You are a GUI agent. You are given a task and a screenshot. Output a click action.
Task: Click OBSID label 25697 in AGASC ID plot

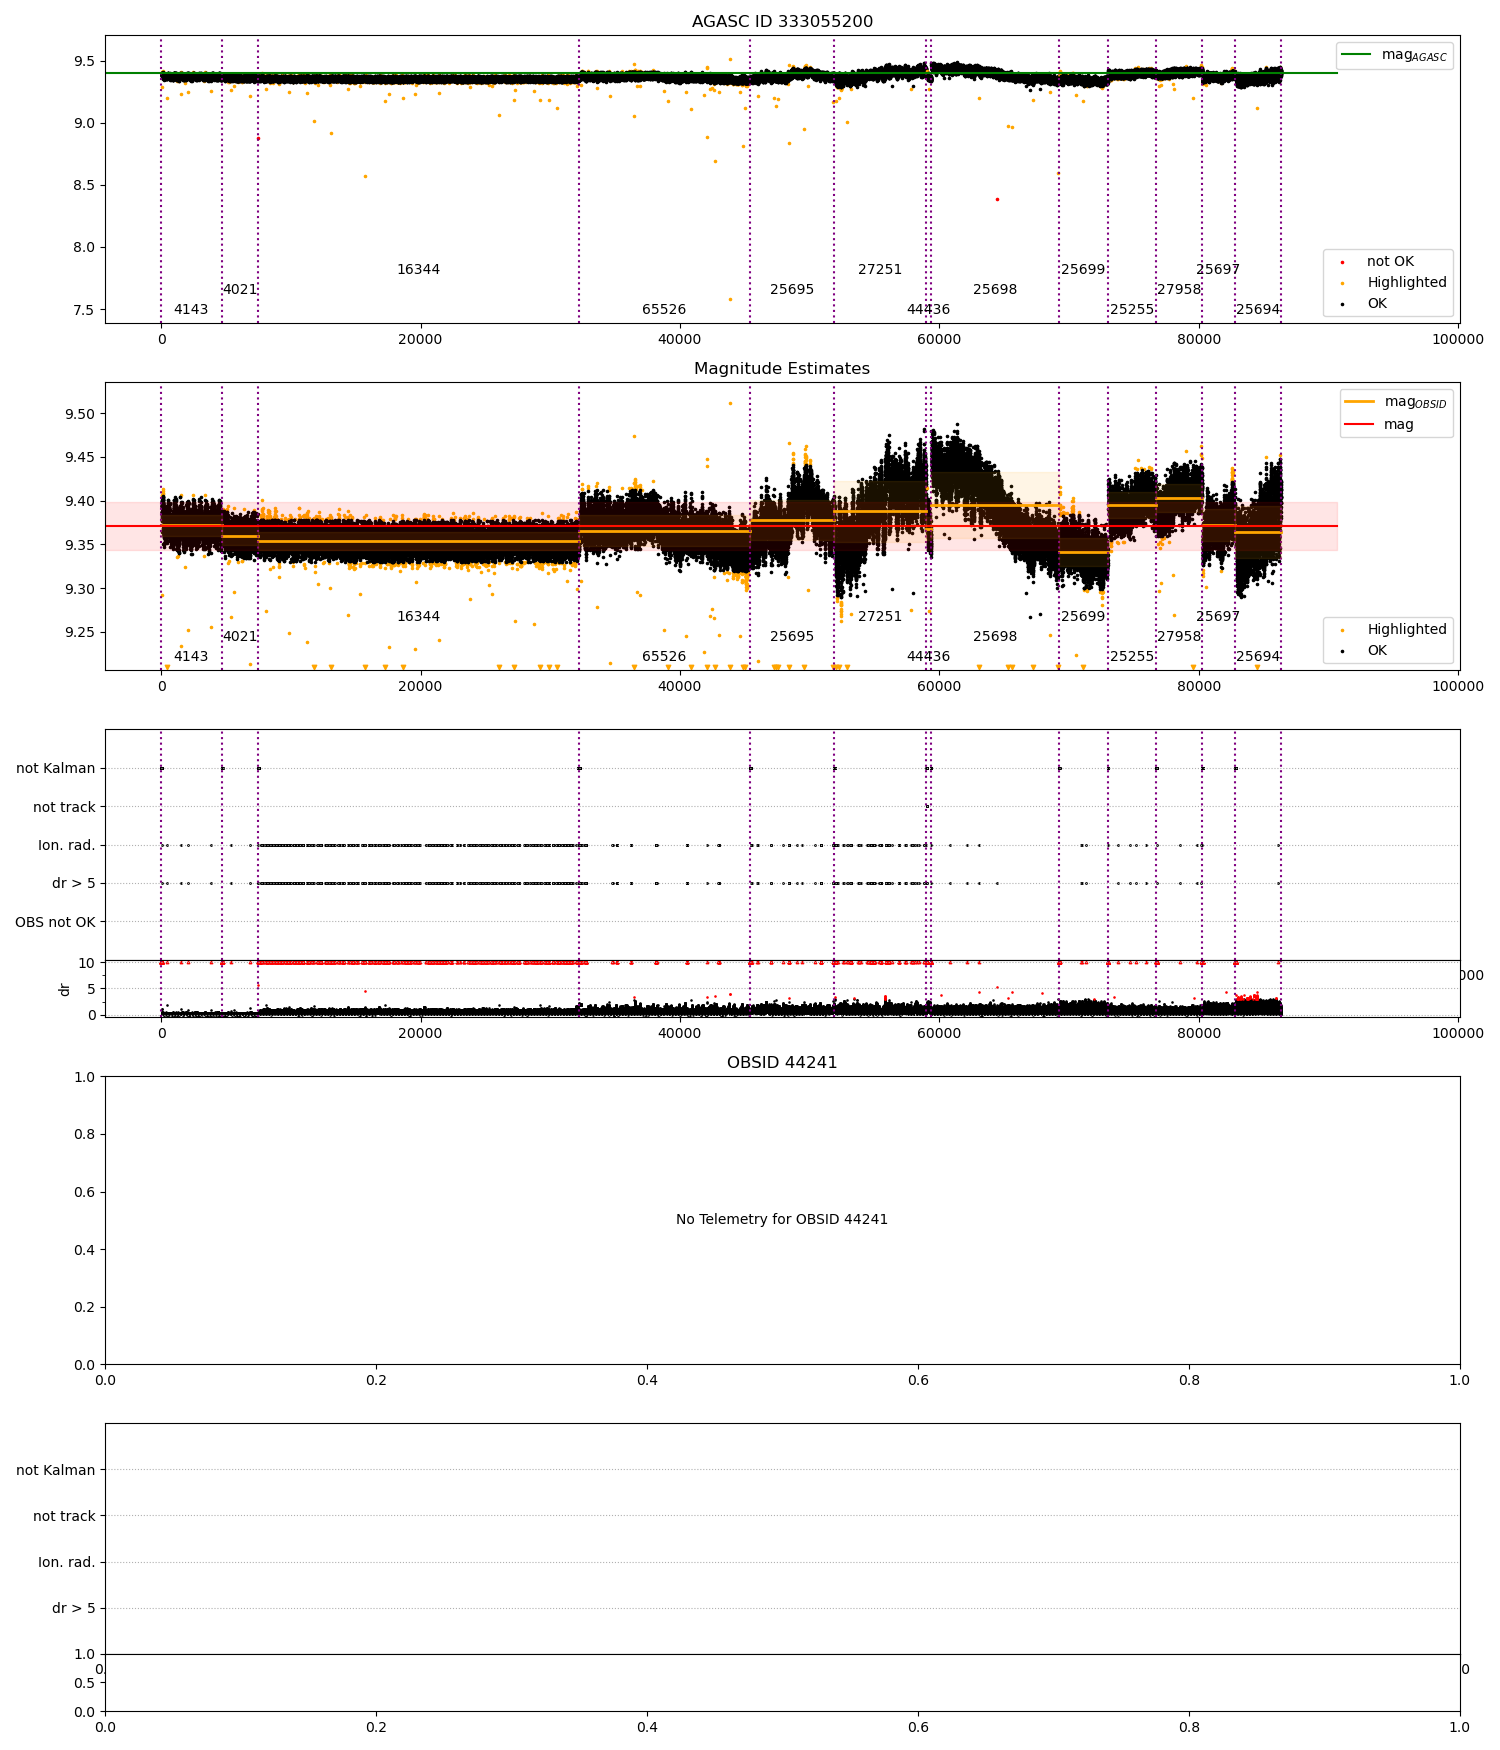tap(1218, 269)
